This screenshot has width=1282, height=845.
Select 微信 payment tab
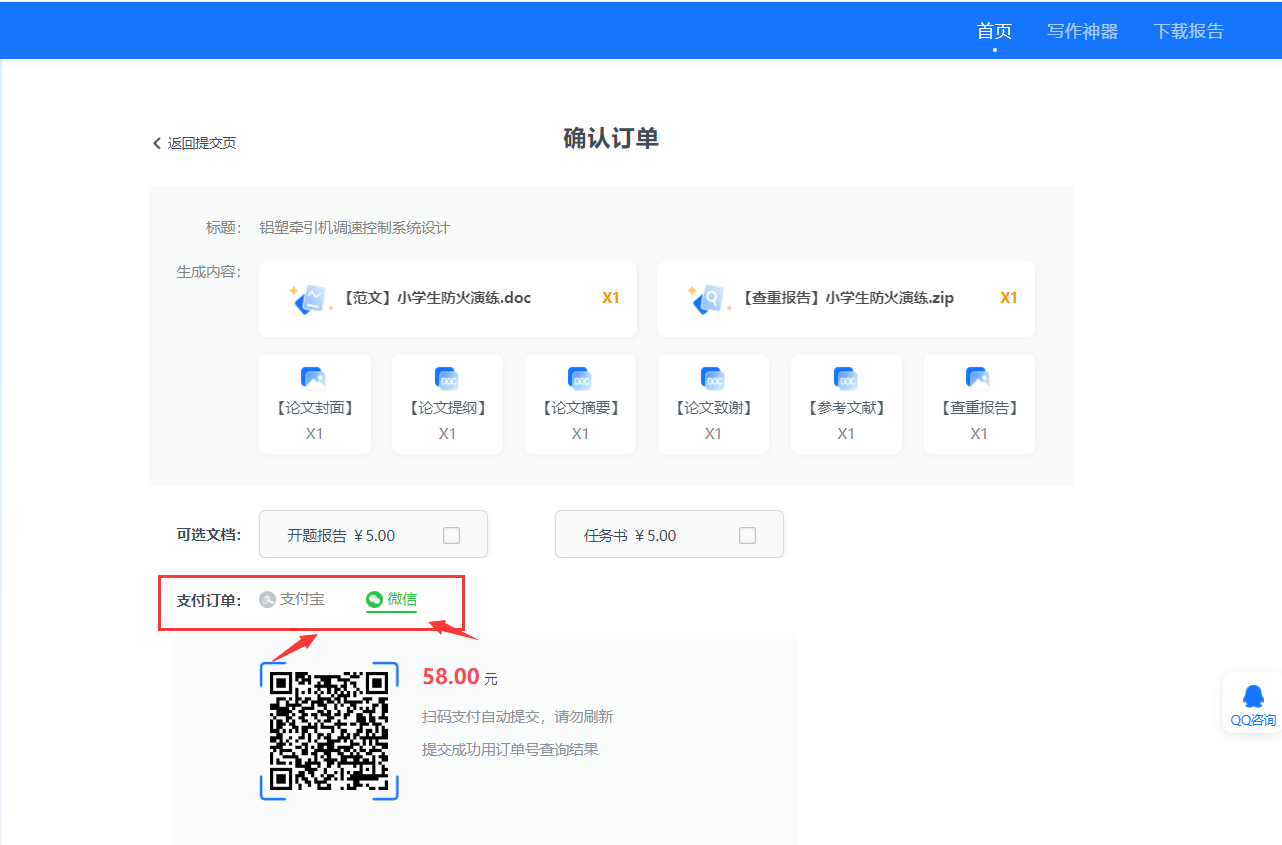(391, 600)
